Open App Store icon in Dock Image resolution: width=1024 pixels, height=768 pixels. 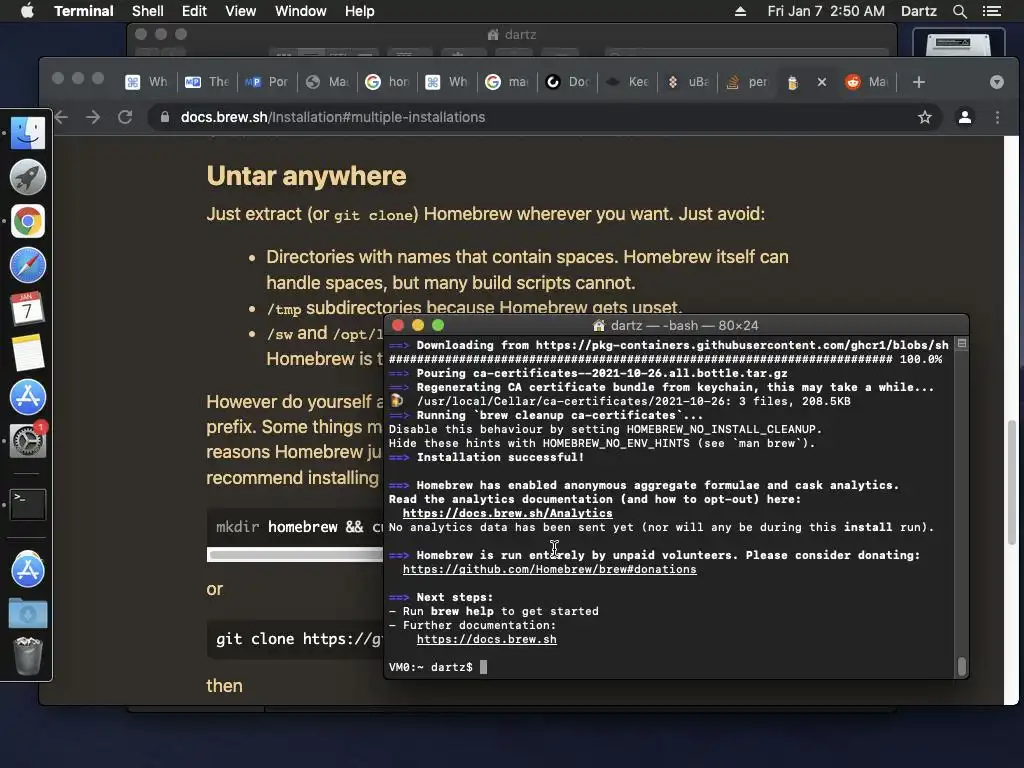tap(27, 397)
